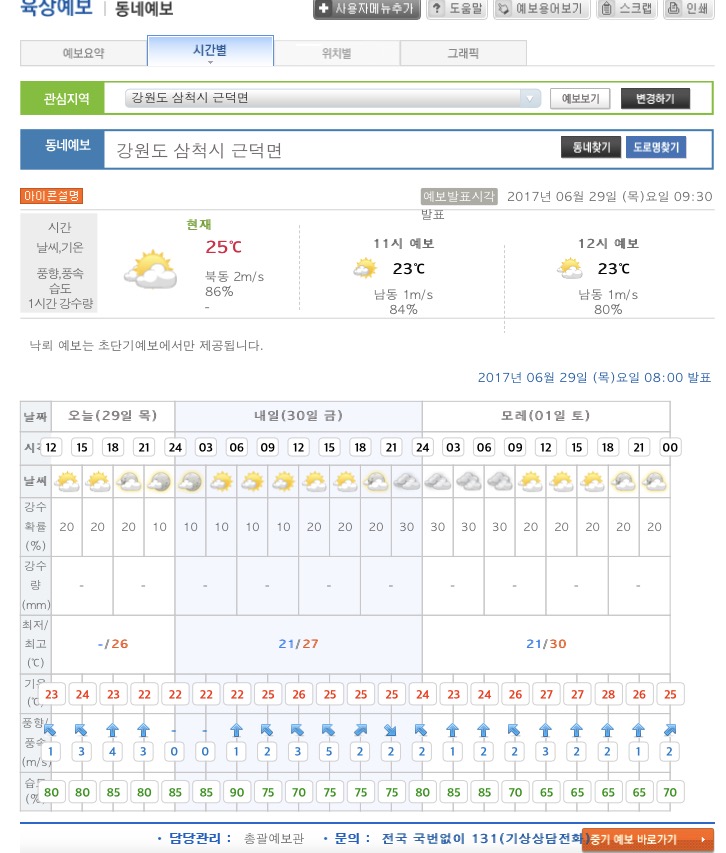Follow the 중기 예보 바로가기 link
Image resolution: width=726 pixels, height=853 pixels.
click(648, 839)
